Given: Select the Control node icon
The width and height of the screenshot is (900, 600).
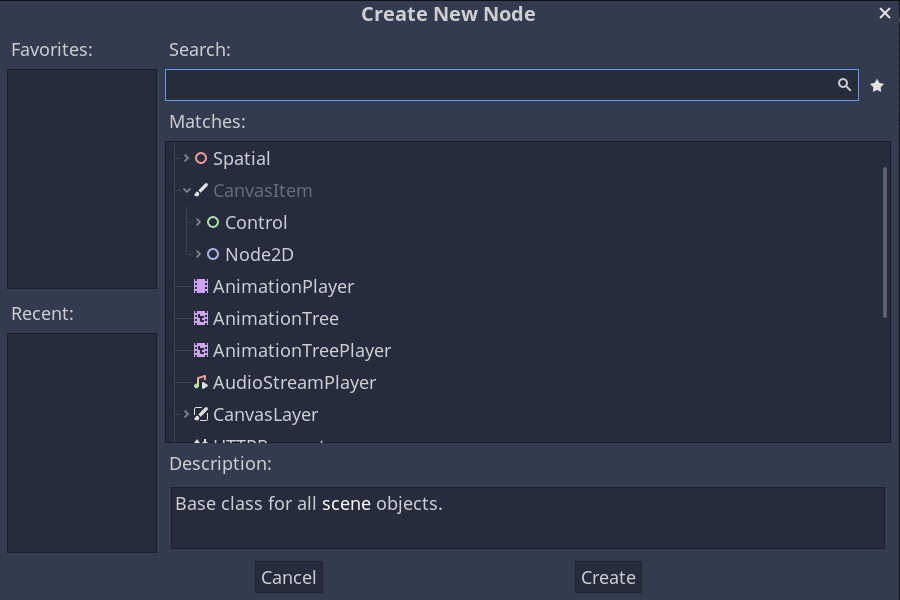Looking at the screenshot, I should pos(213,222).
